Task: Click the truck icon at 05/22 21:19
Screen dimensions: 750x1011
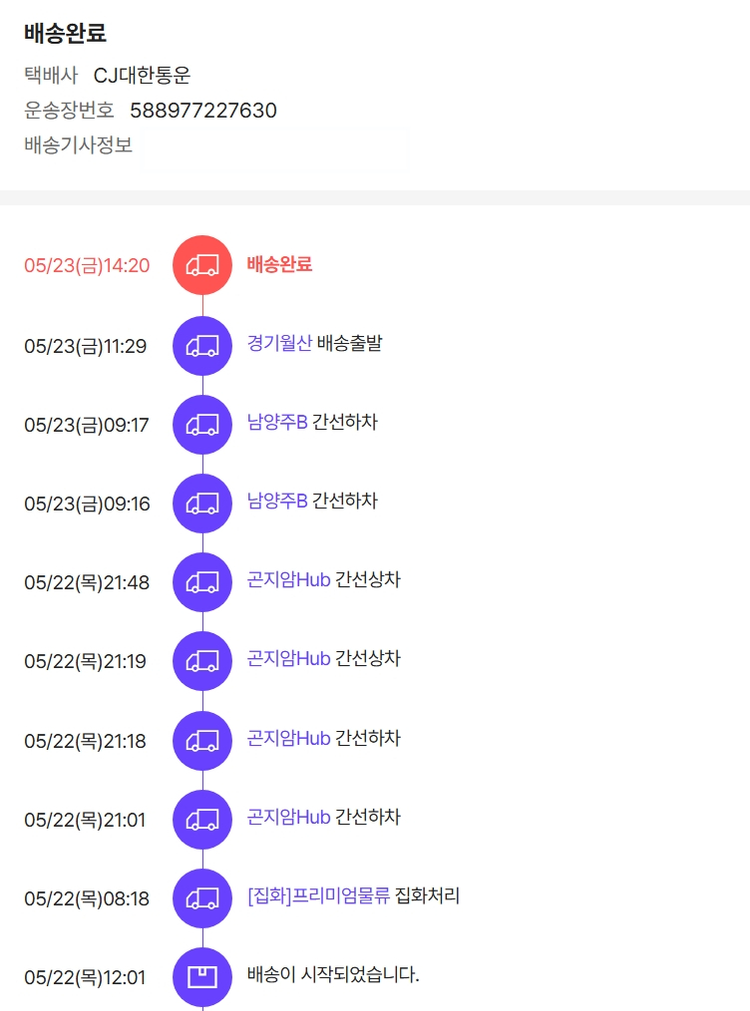Action: click(202, 660)
